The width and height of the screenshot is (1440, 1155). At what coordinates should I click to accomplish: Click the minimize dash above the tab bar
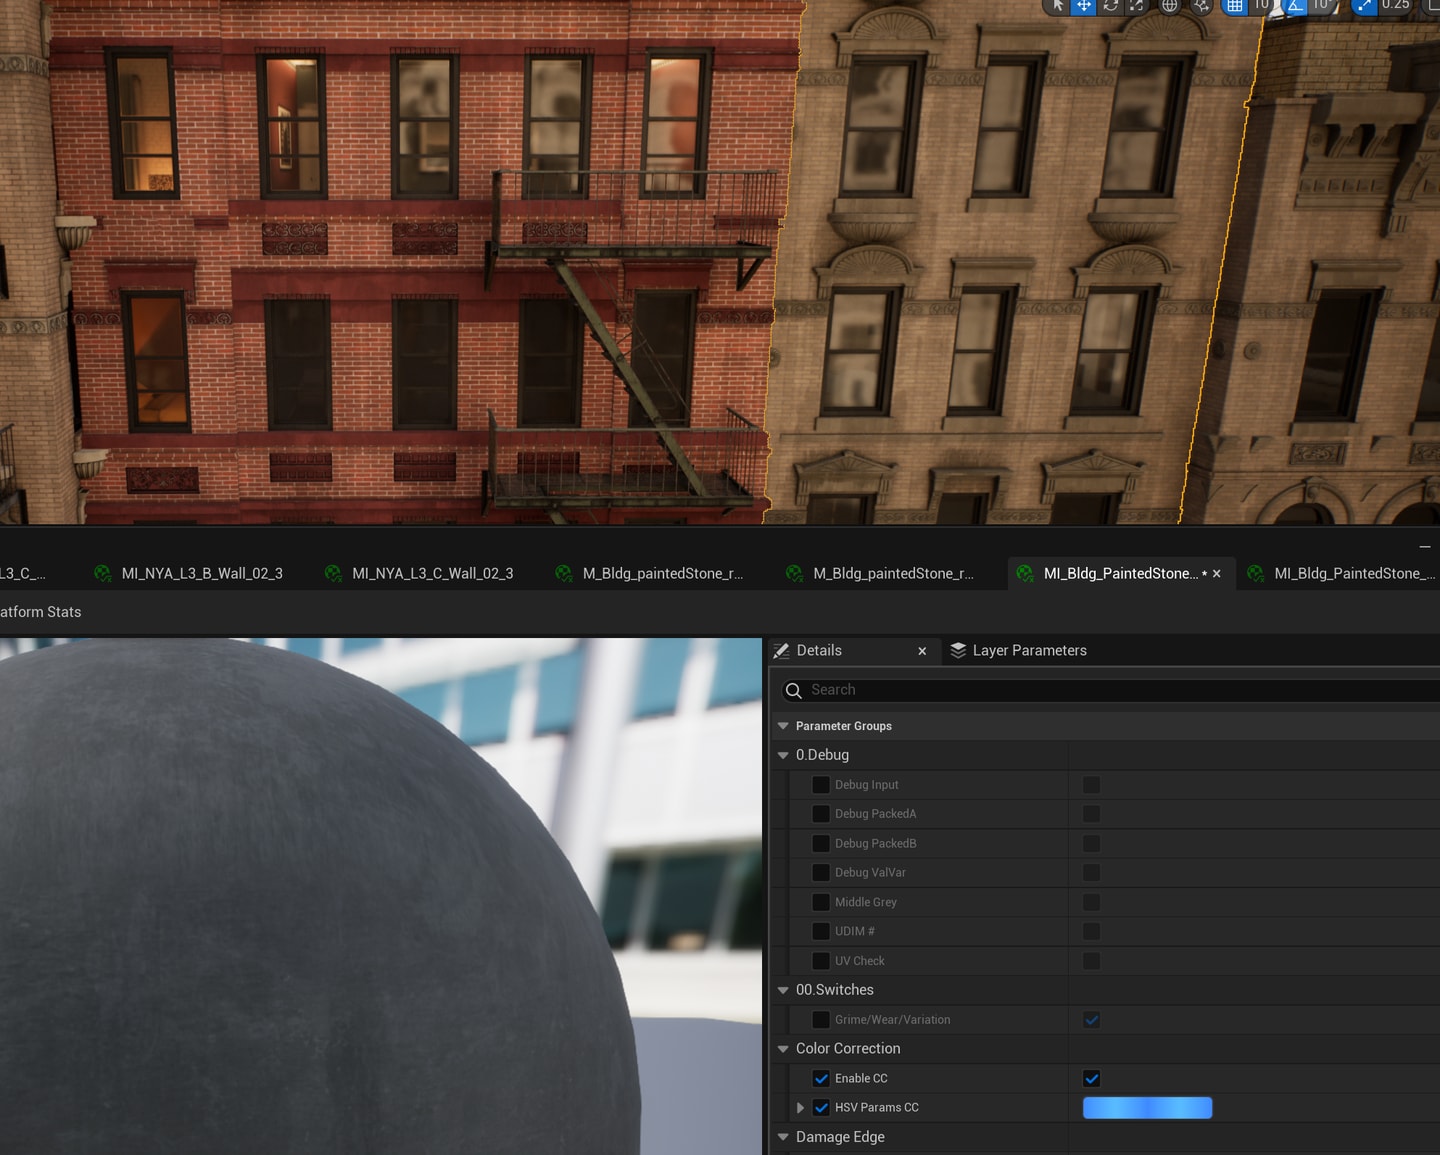click(1425, 546)
